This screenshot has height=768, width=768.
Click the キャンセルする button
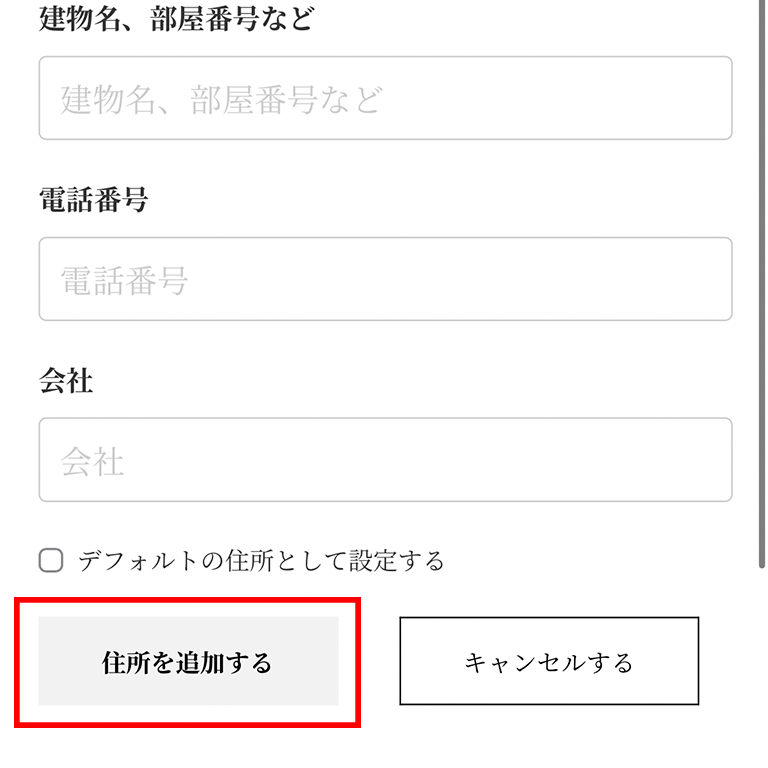coord(549,662)
